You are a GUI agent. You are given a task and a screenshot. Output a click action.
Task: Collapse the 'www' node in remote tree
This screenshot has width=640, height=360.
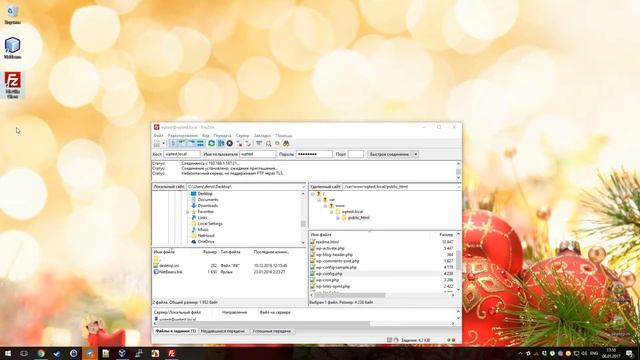click(325, 206)
